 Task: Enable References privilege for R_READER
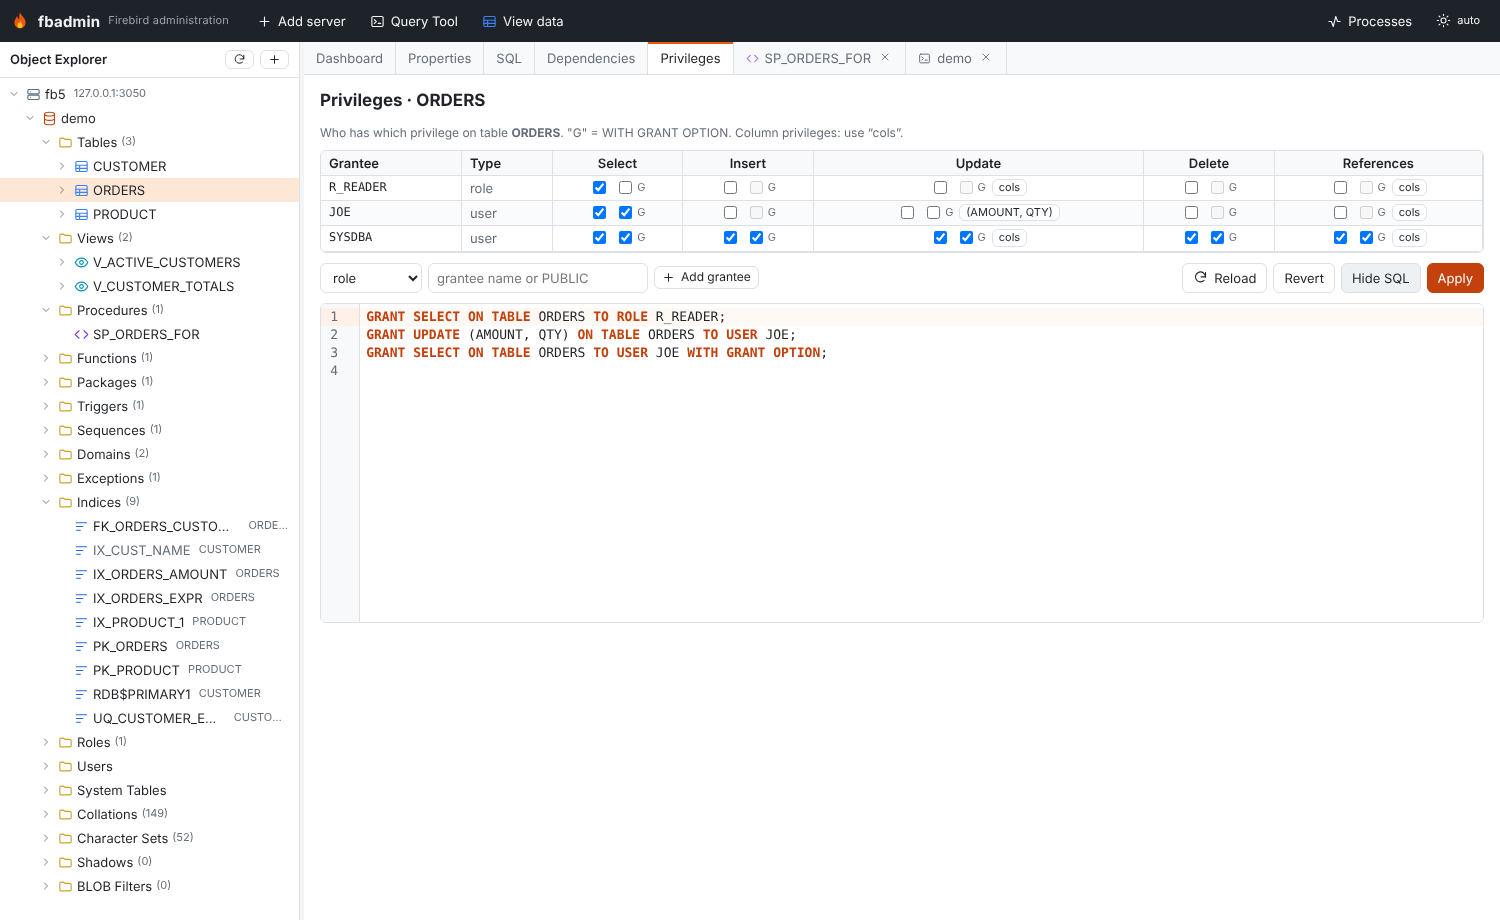pyautogui.click(x=1340, y=187)
